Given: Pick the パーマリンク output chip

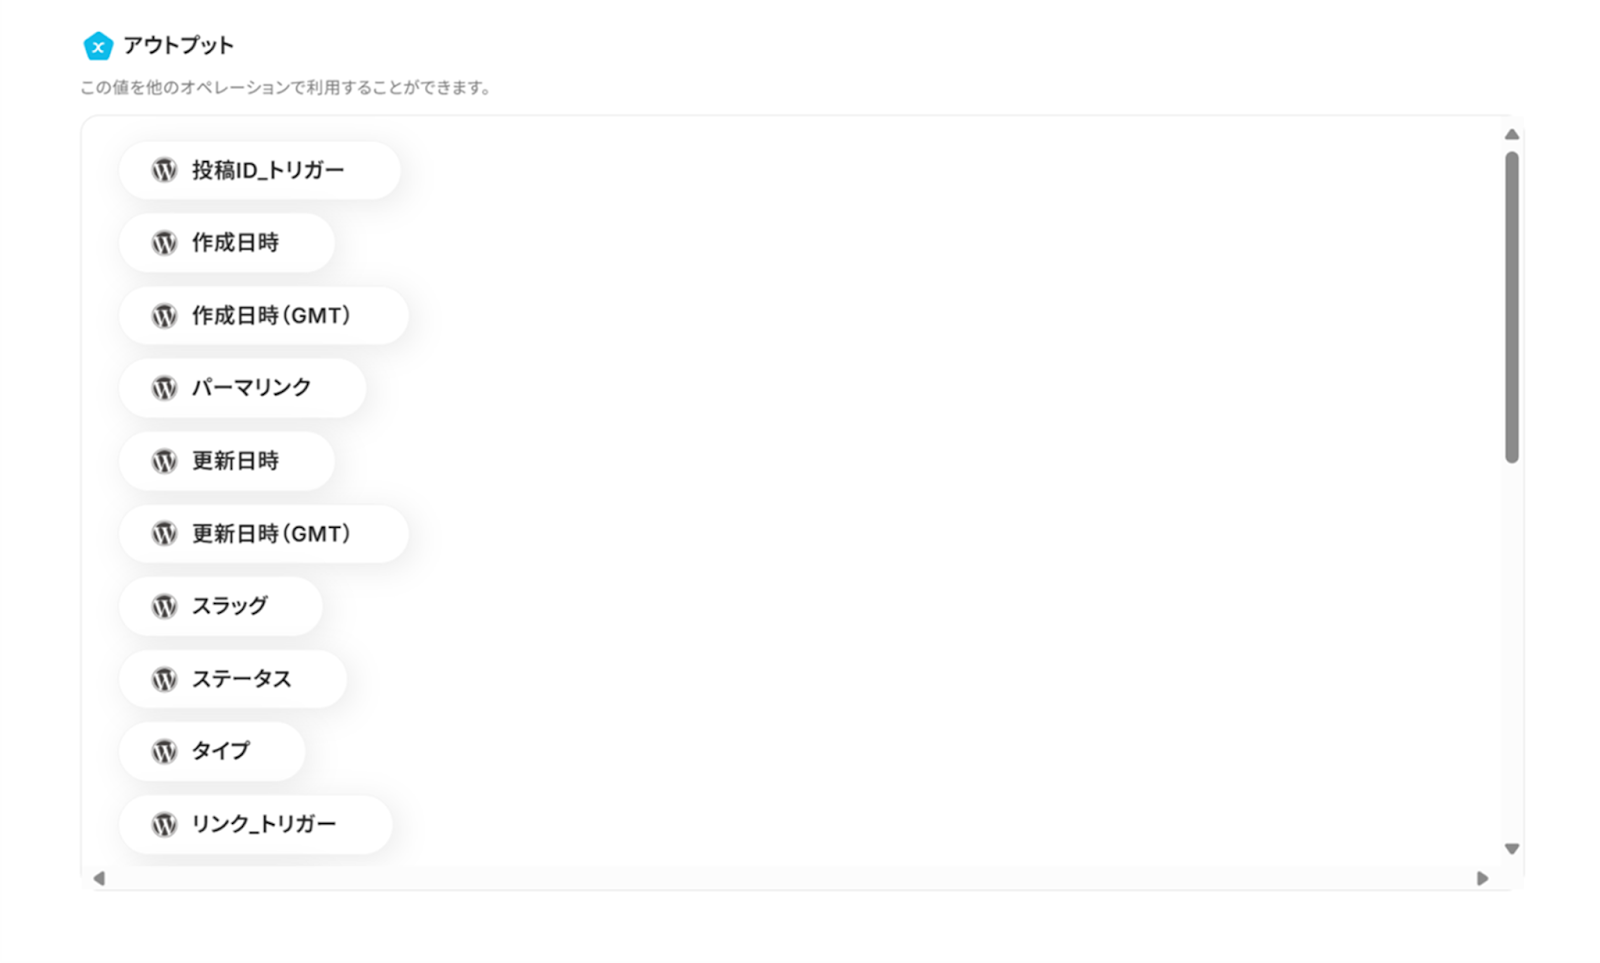Looking at the screenshot, I should pyautogui.click(x=243, y=388).
